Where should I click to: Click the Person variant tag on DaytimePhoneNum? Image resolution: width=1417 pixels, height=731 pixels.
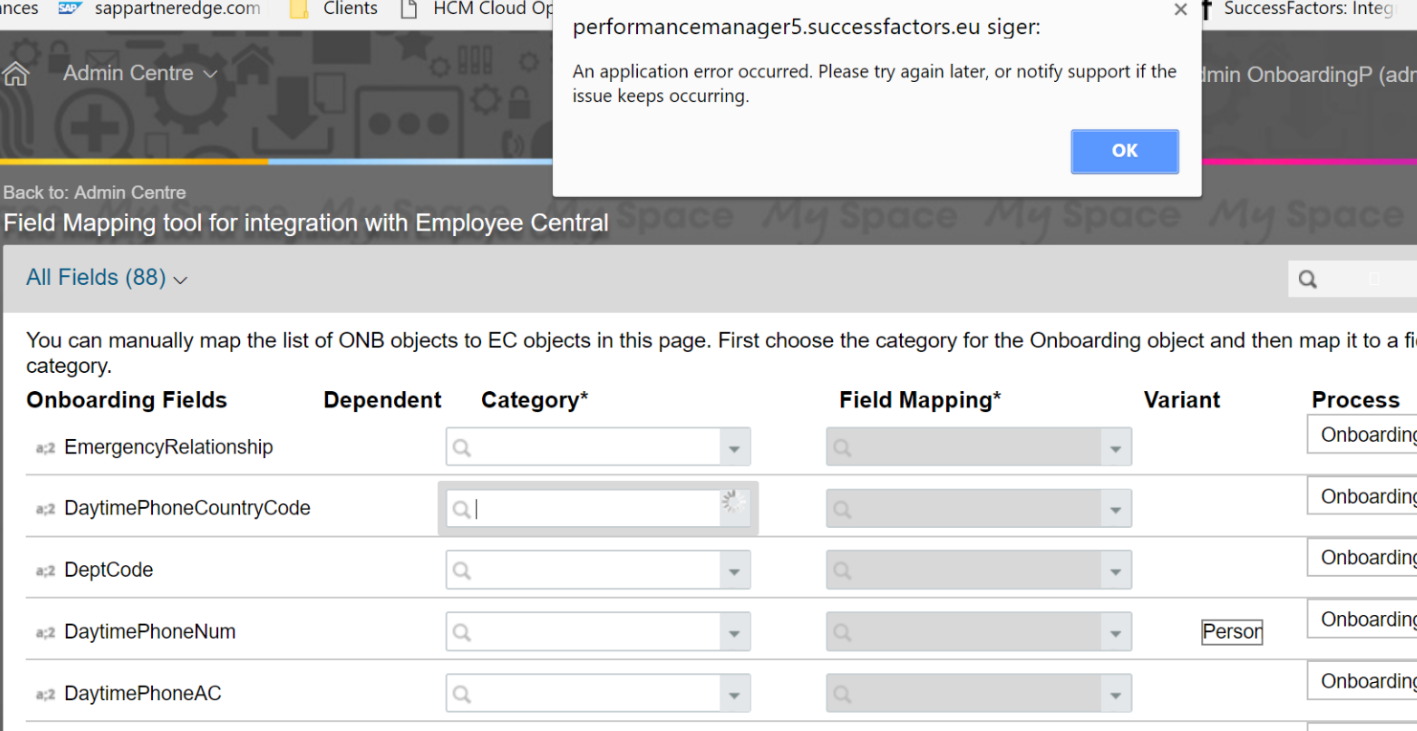point(1232,632)
